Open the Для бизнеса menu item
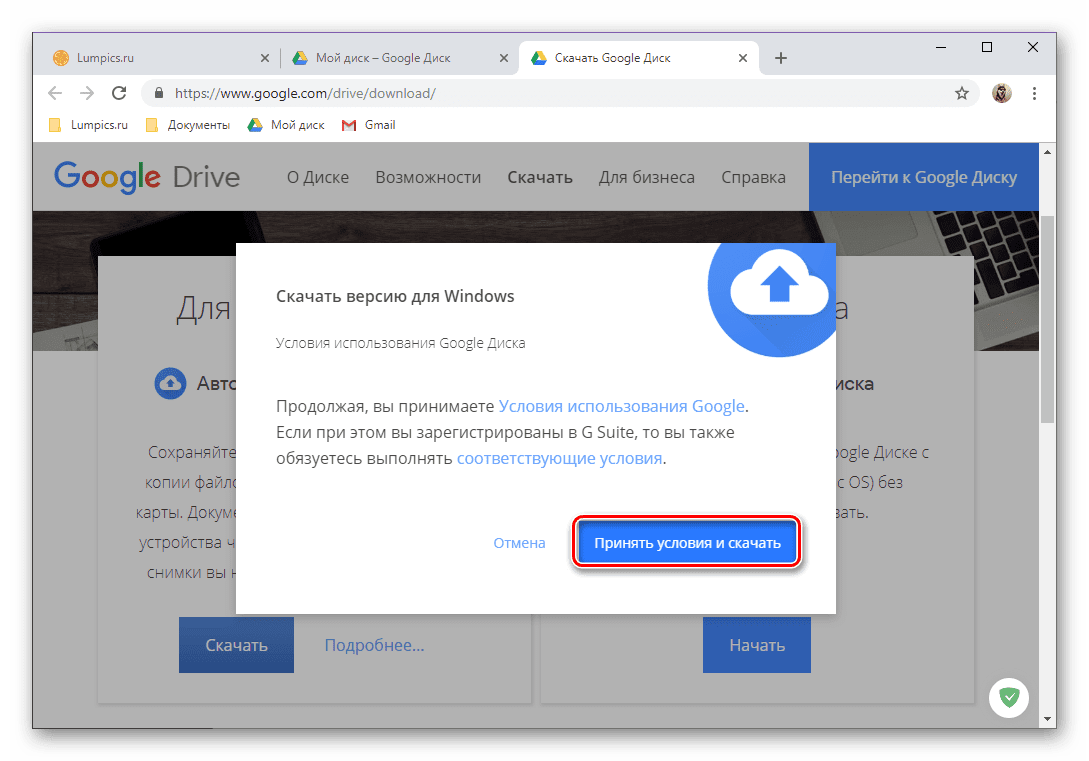This screenshot has width=1089, height=761. [x=647, y=177]
